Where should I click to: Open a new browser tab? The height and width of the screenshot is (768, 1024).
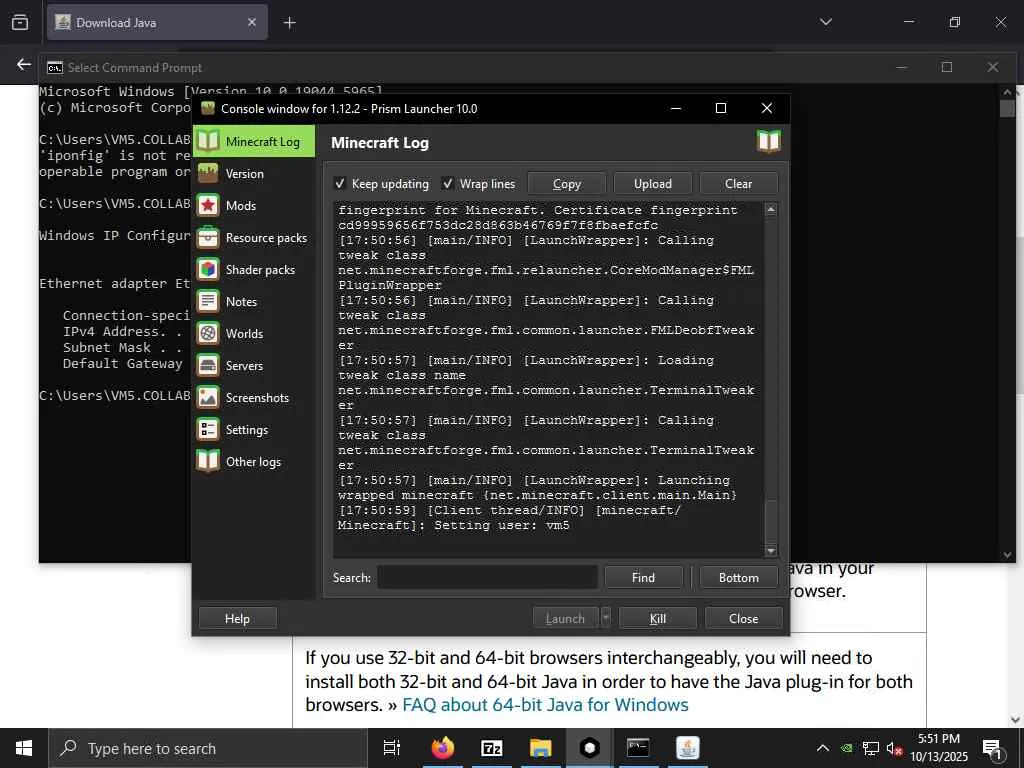coord(289,23)
